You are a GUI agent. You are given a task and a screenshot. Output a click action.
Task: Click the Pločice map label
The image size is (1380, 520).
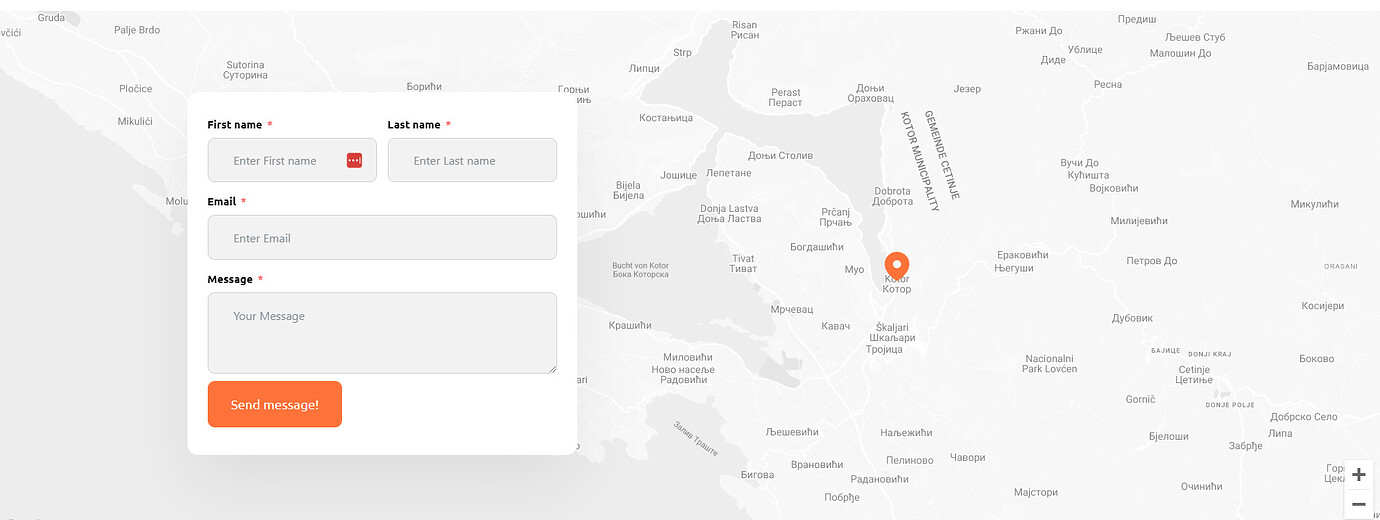[136, 88]
